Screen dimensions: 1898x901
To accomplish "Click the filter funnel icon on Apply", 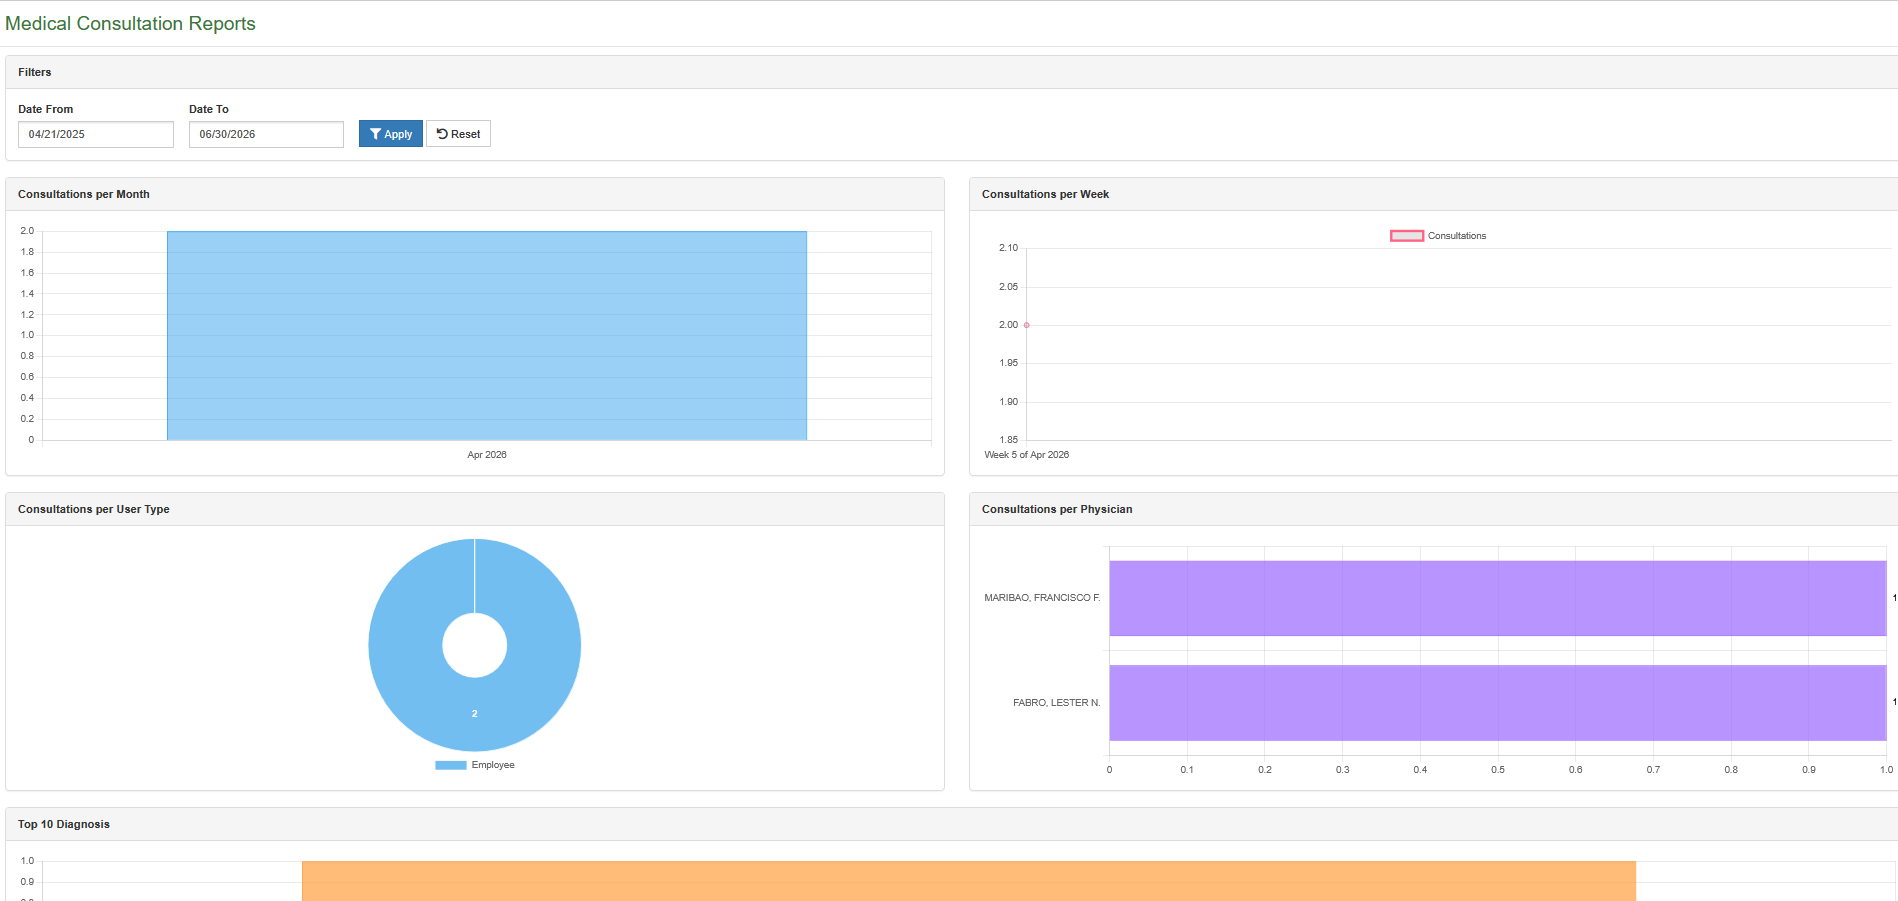I will click(375, 134).
